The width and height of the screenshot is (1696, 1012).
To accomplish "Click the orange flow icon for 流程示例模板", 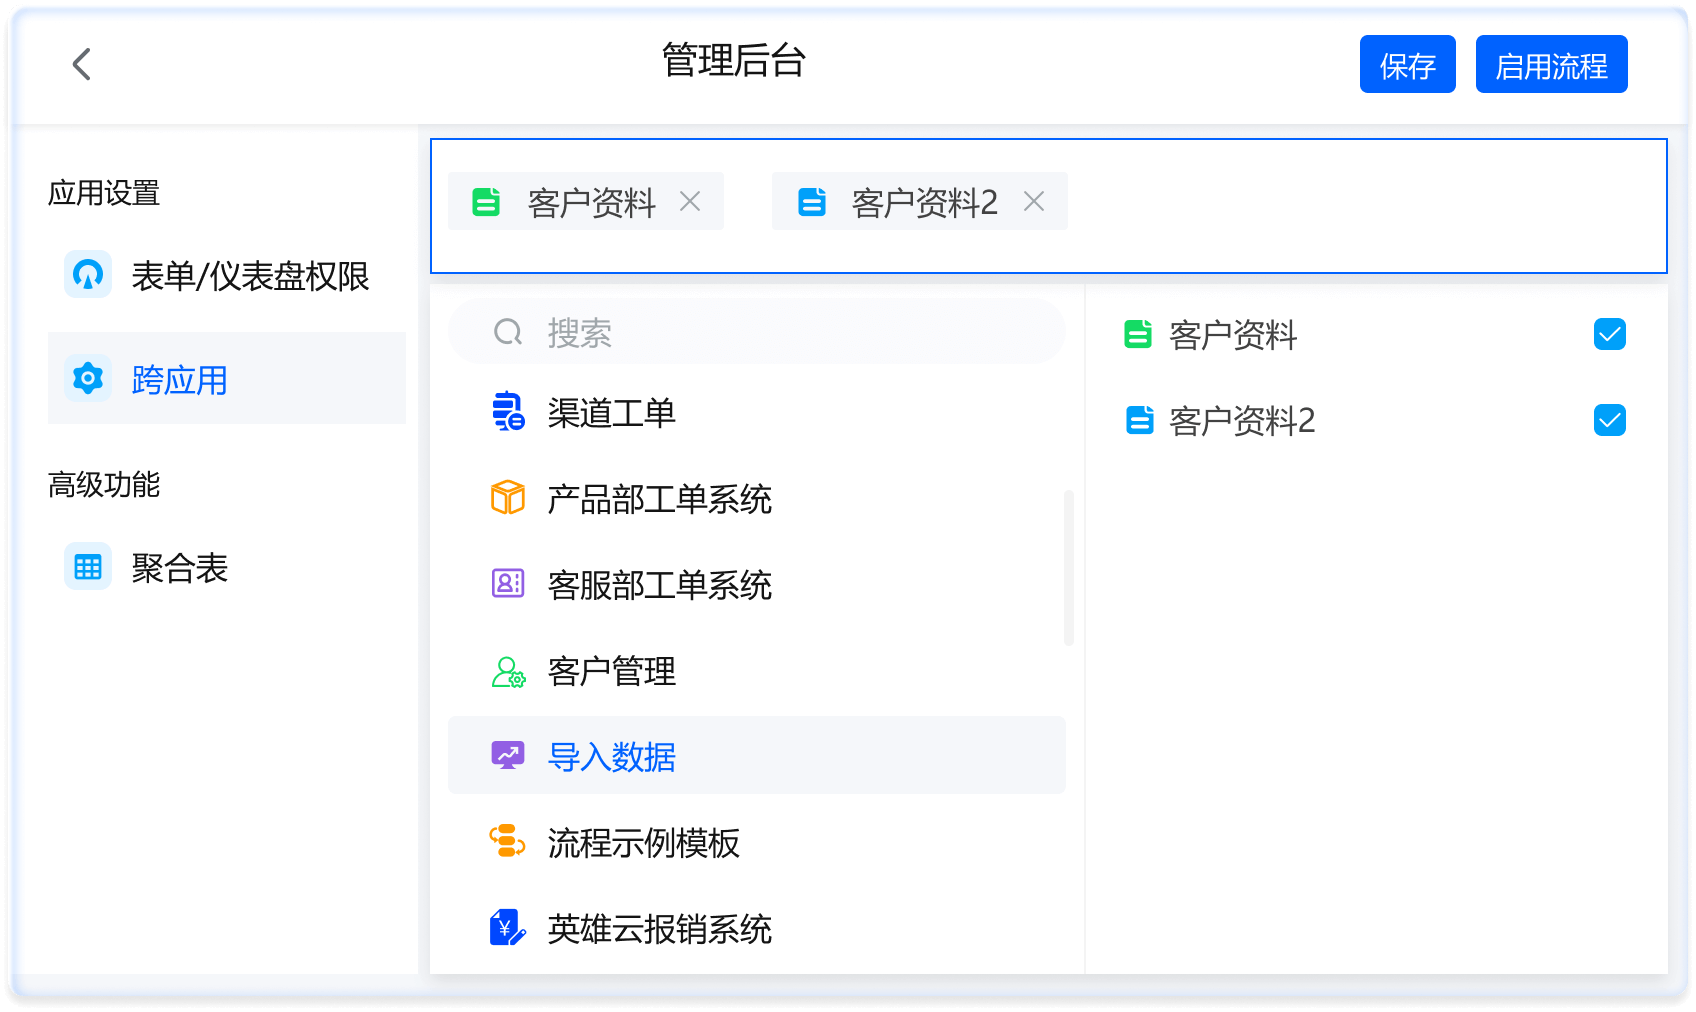I will point(507,841).
